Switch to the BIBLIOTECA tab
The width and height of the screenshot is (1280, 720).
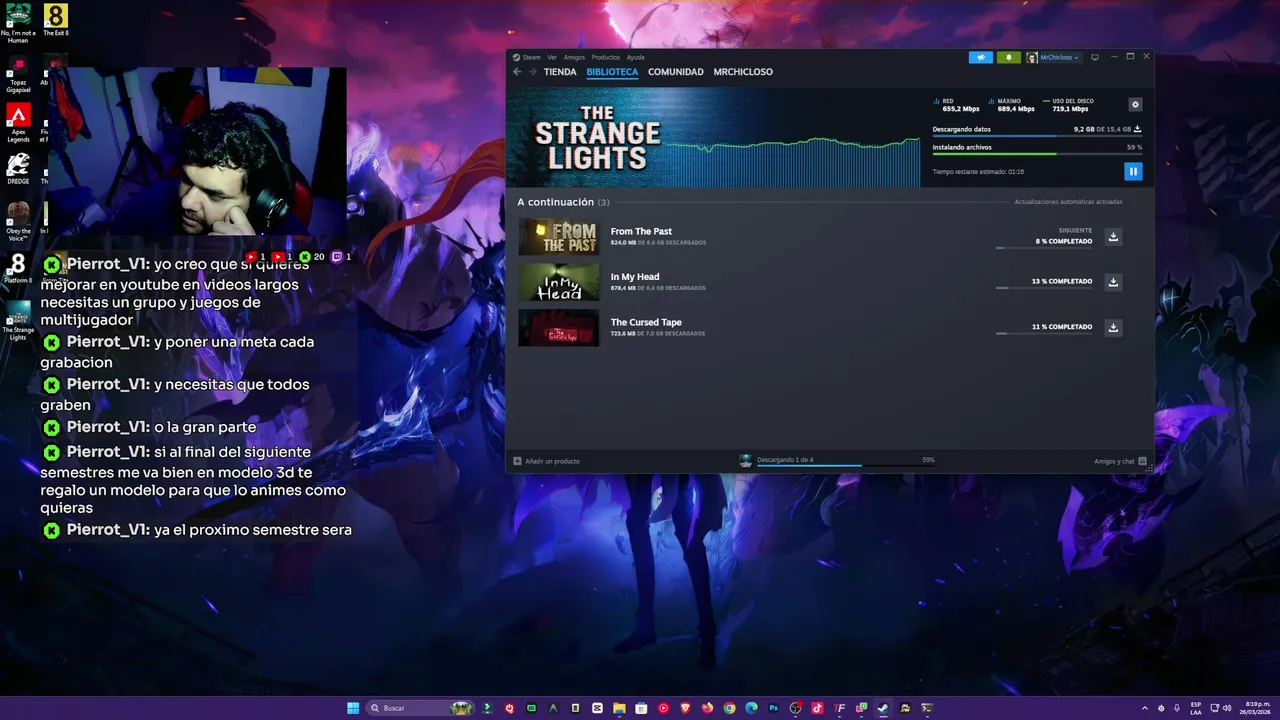[612, 72]
